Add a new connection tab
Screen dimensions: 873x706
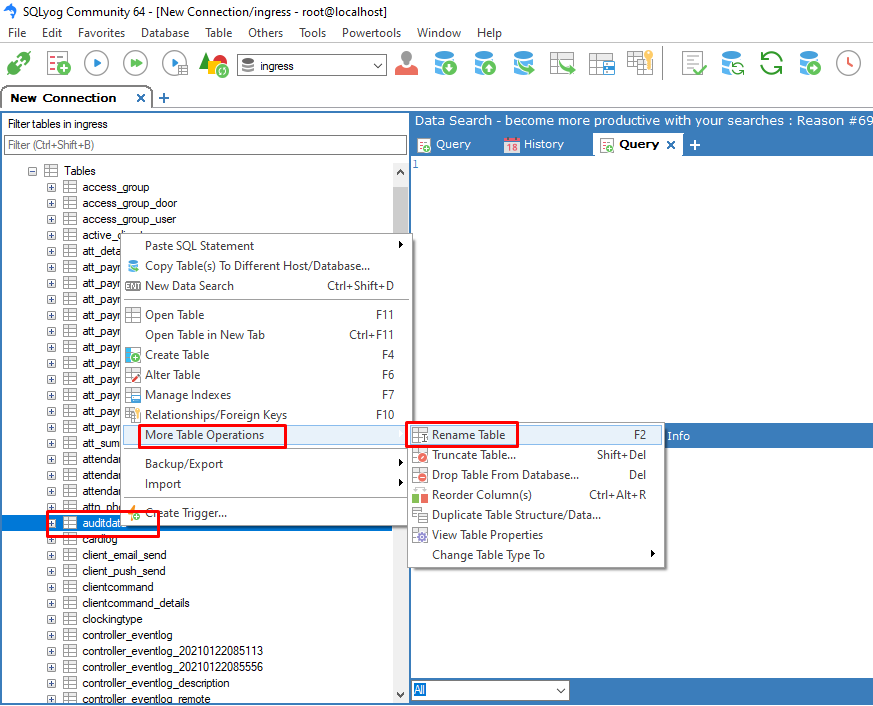tap(164, 98)
